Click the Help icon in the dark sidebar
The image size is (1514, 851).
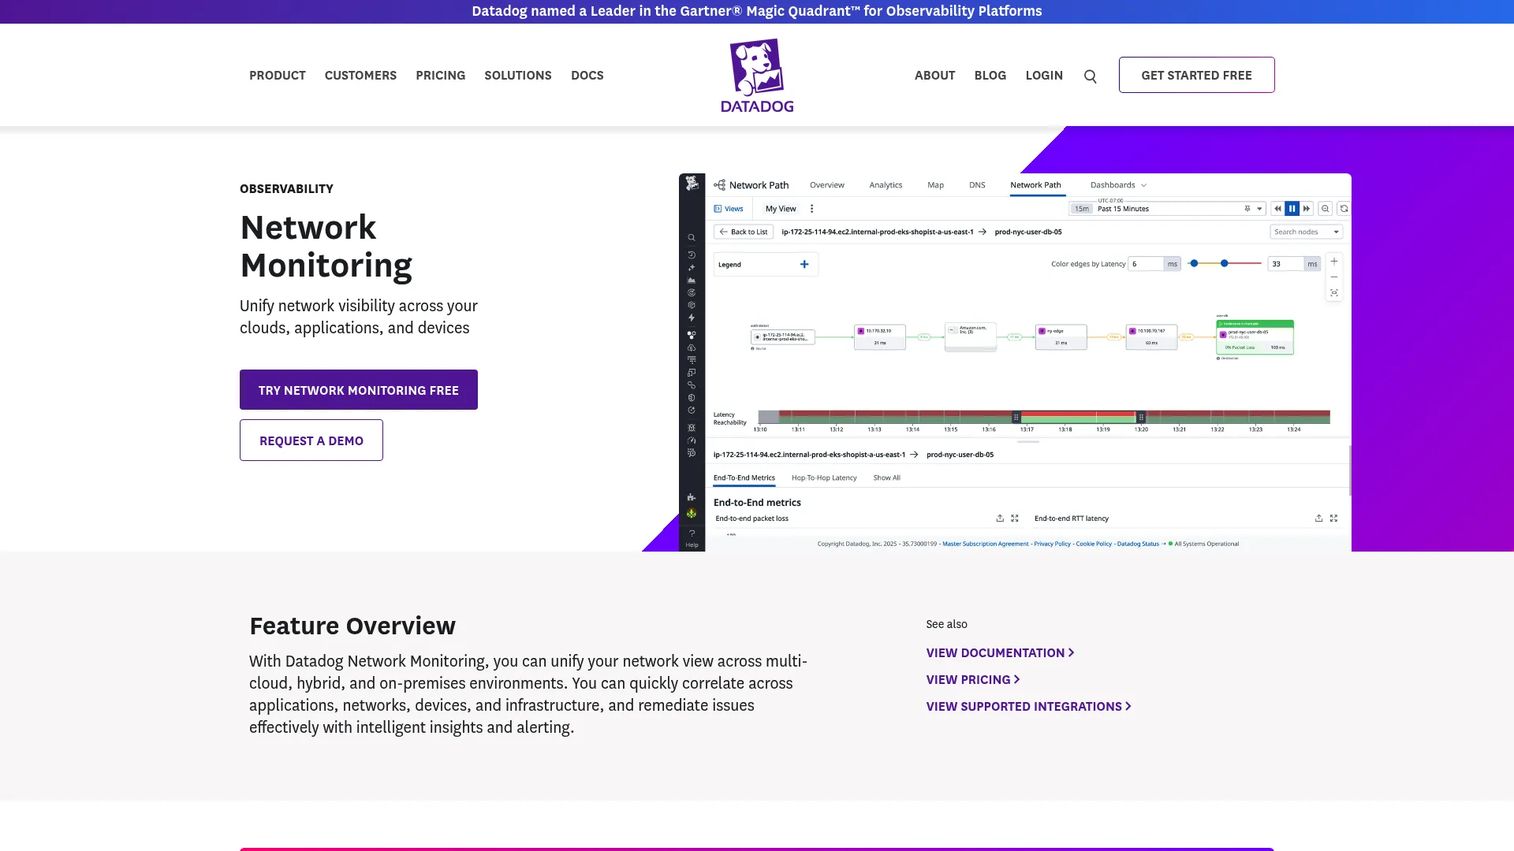point(692,538)
